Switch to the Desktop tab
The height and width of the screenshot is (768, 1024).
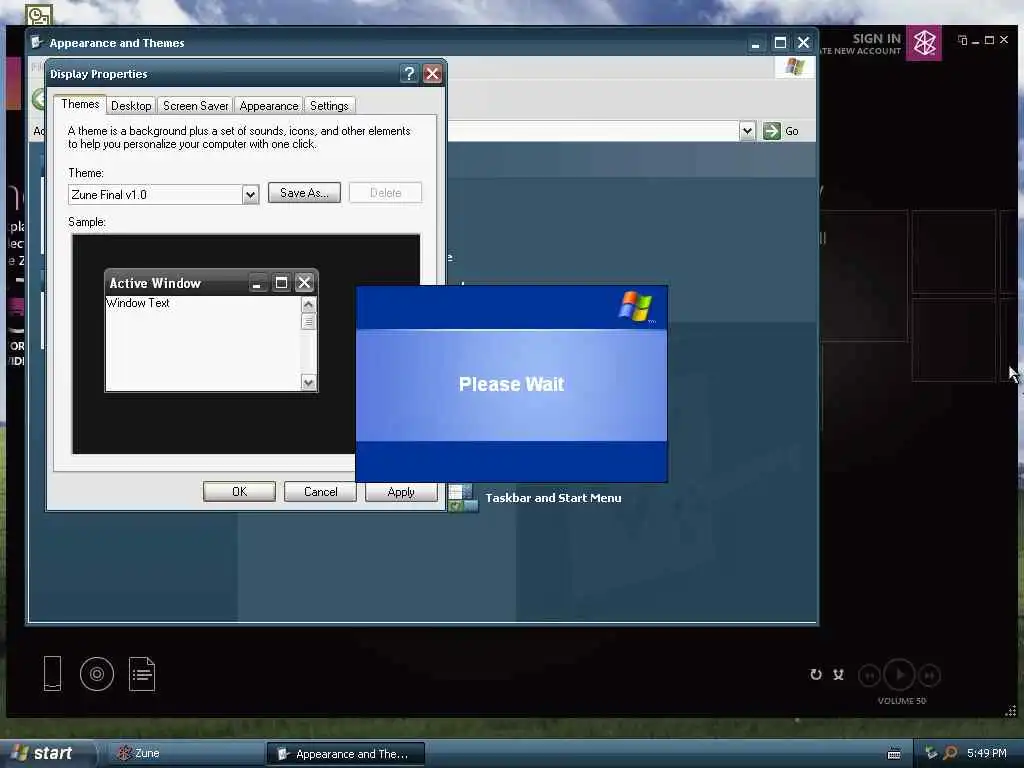[131, 106]
